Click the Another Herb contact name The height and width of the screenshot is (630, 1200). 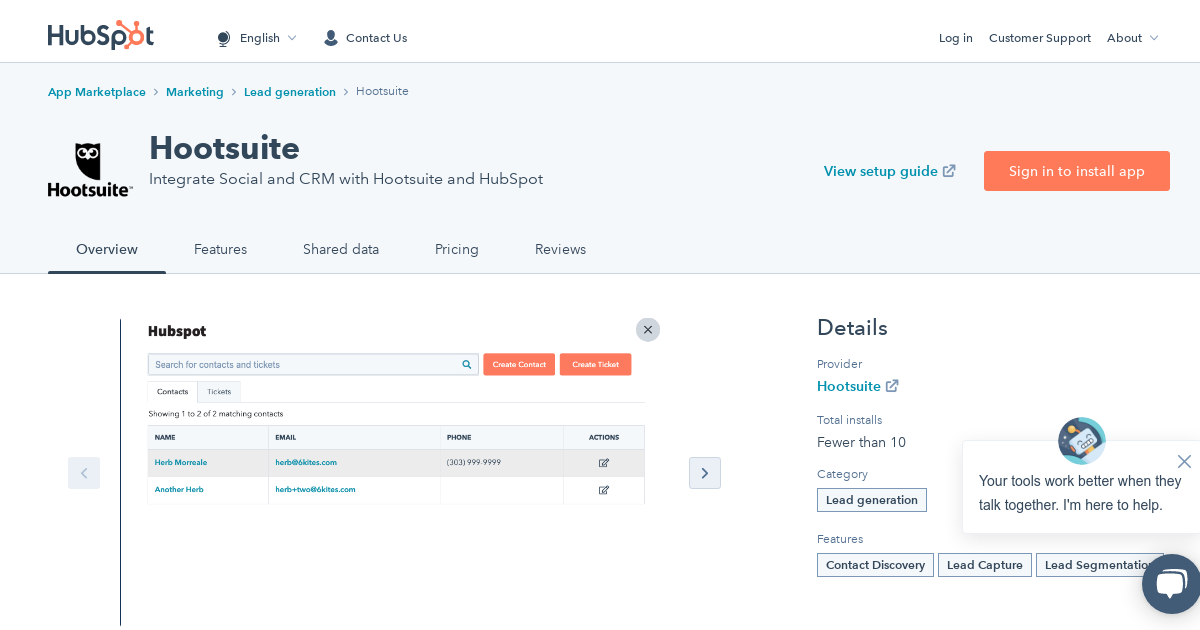point(179,490)
